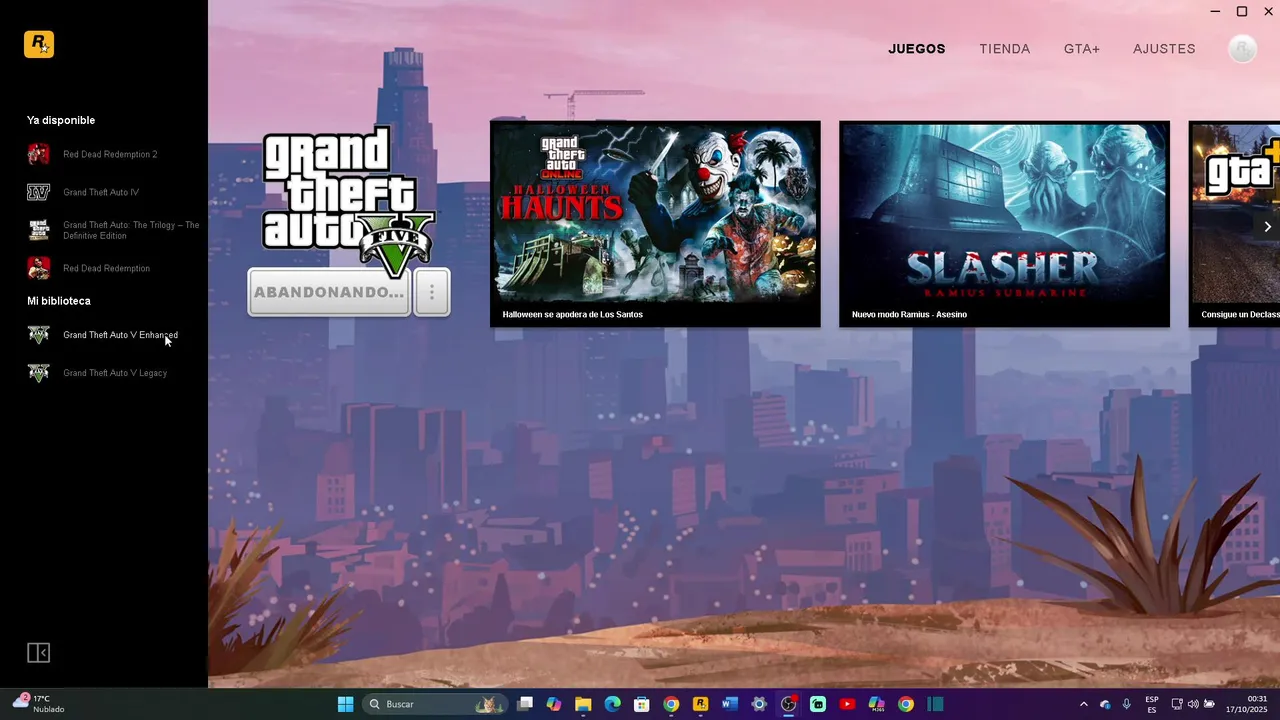The width and height of the screenshot is (1280, 720).
Task: Click the Rockstar Games logo in the launcher
Action: [x=39, y=44]
